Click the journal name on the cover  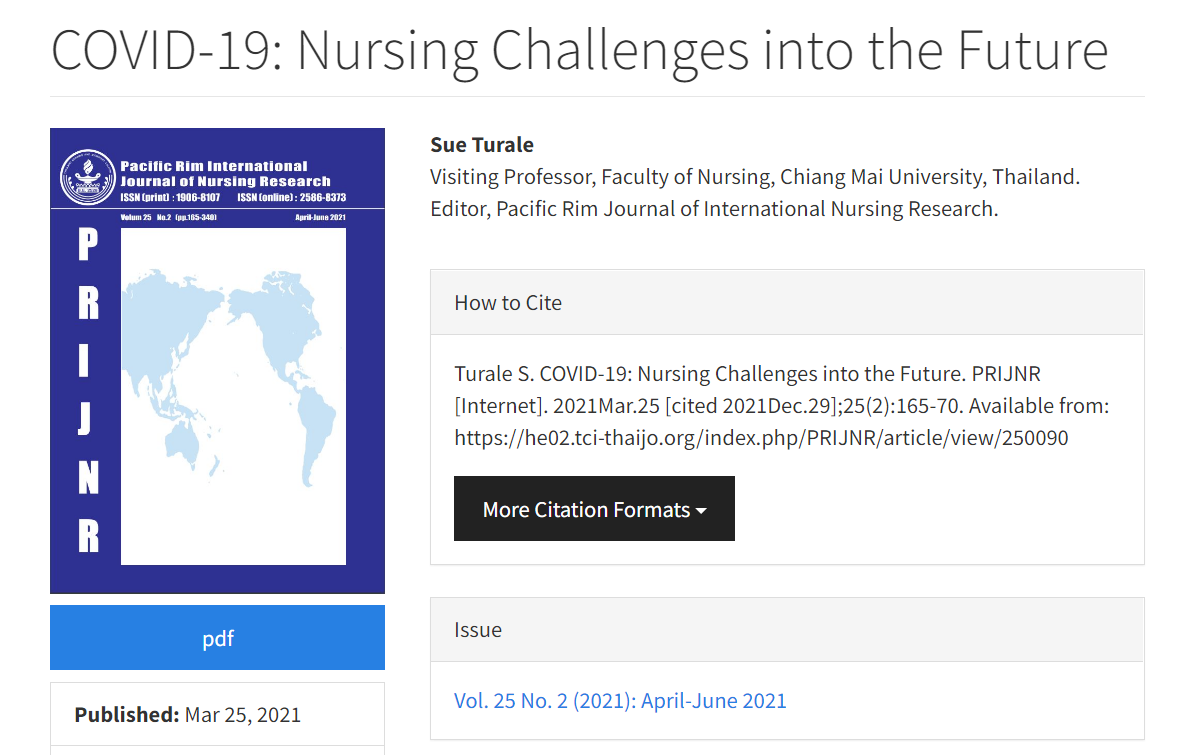tap(225, 173)
